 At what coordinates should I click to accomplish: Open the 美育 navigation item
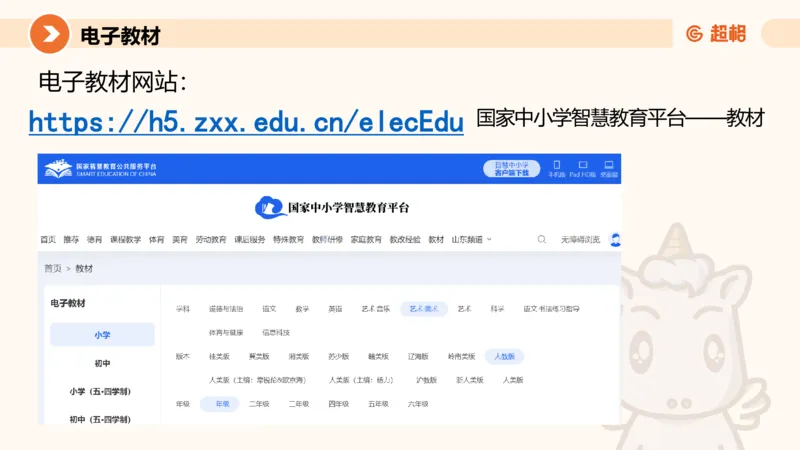coord(180,239)
